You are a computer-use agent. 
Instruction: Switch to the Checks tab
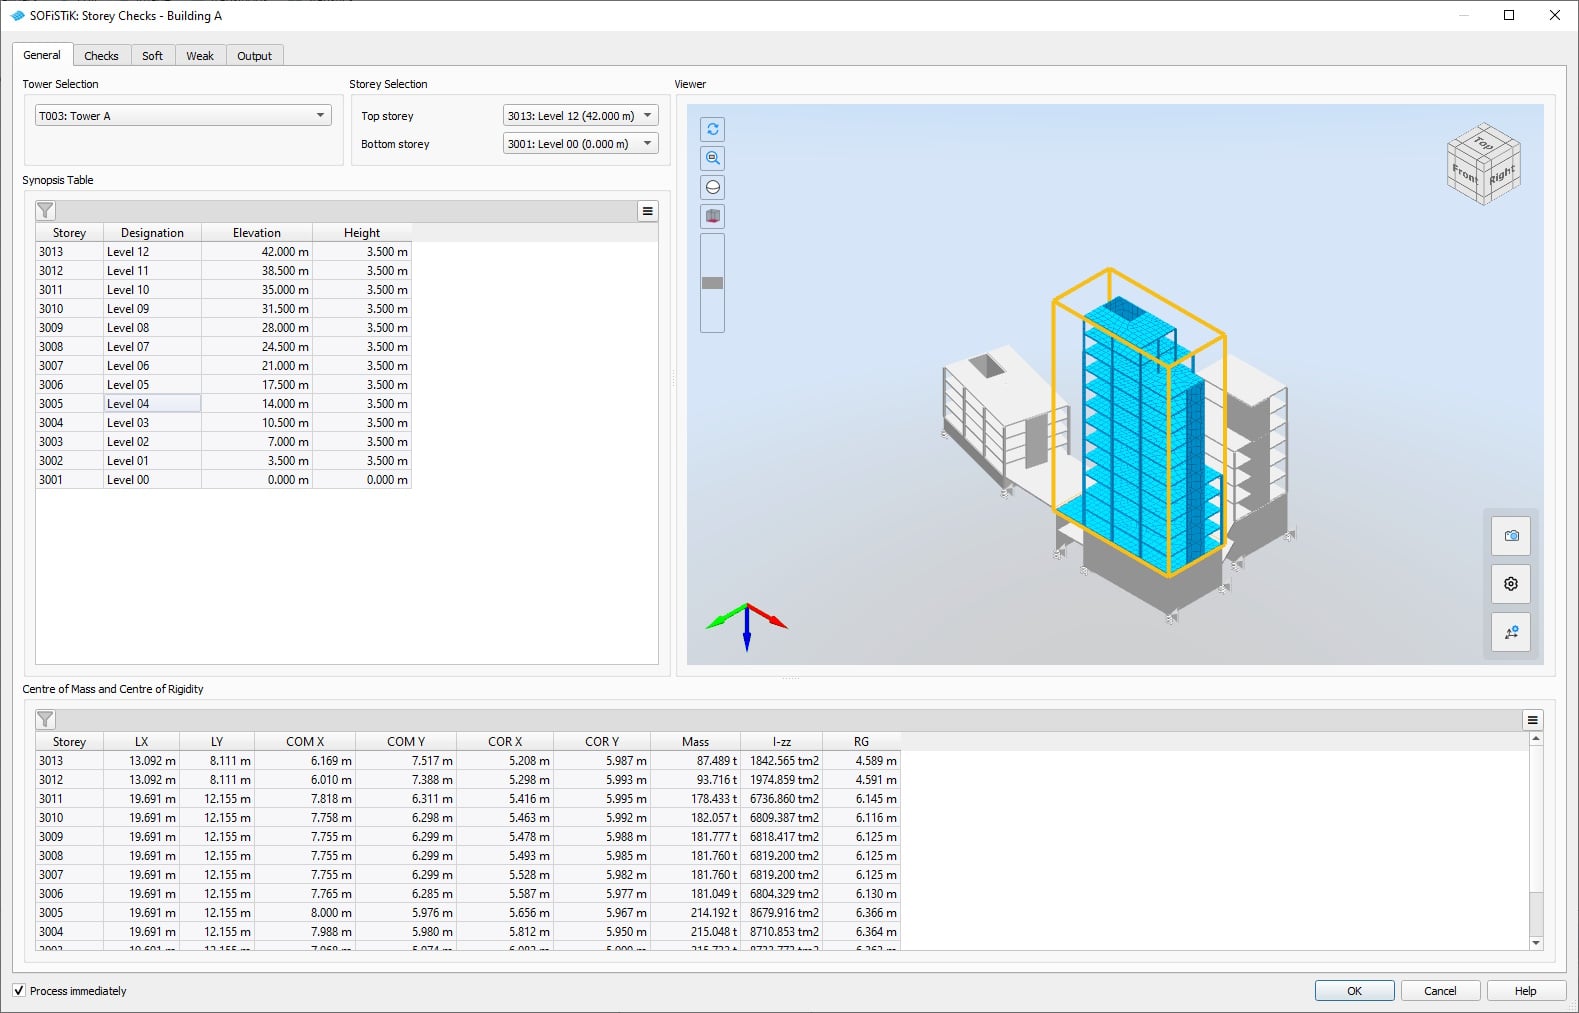[101, 56]
